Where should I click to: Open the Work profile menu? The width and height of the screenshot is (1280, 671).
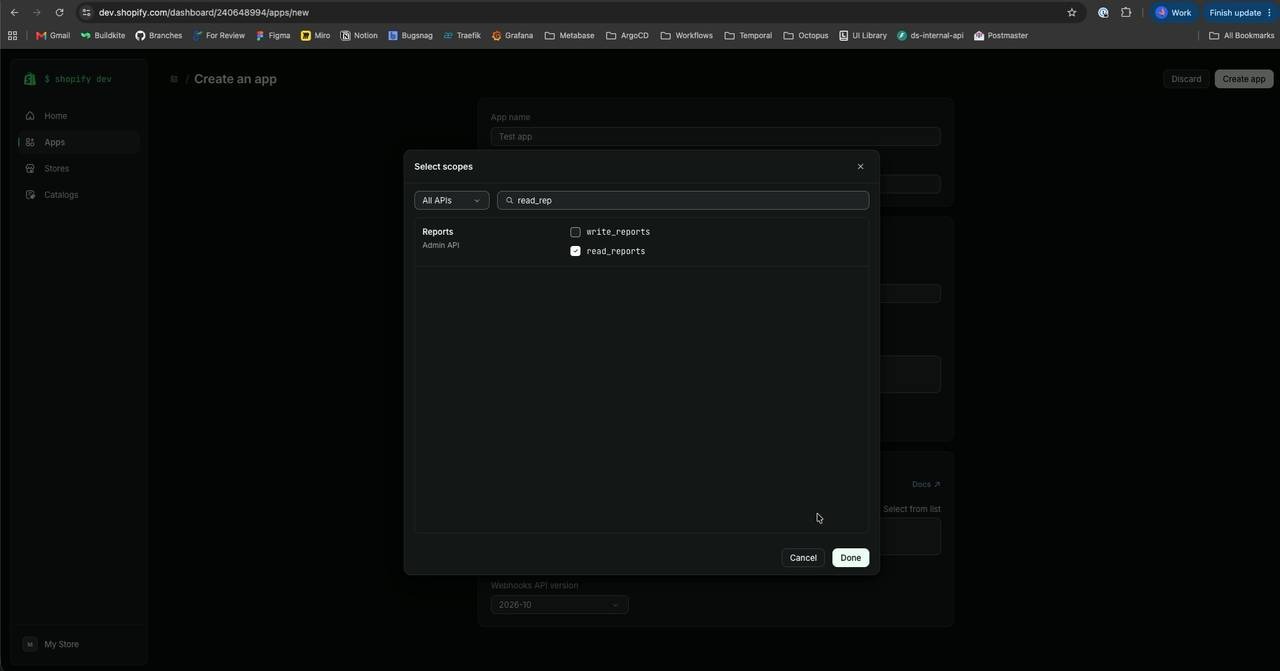[x=1174, y=13]
